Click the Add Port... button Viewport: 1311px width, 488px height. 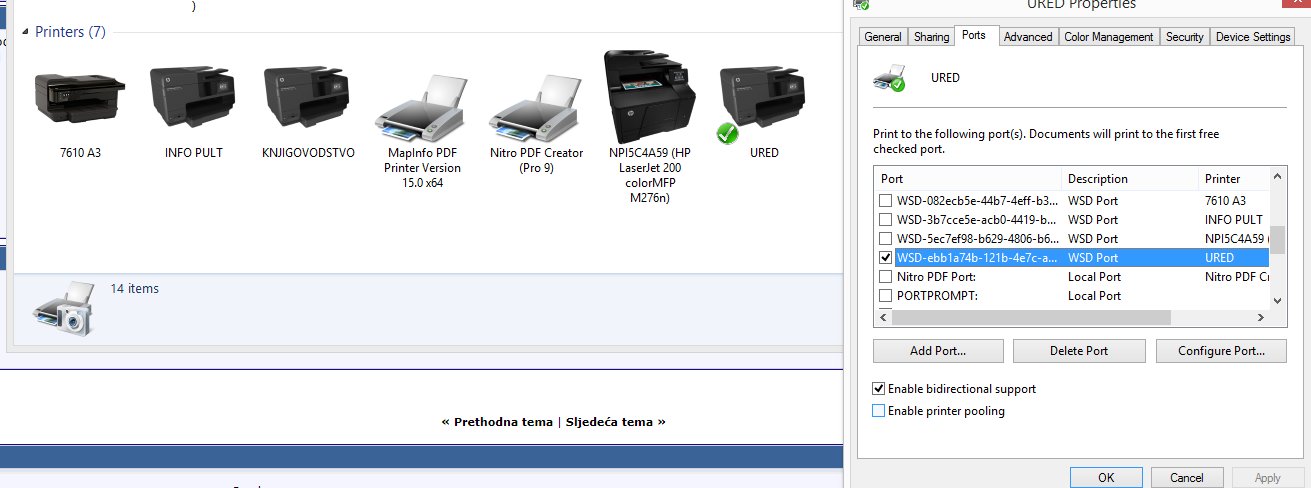[x=938, y=351]
